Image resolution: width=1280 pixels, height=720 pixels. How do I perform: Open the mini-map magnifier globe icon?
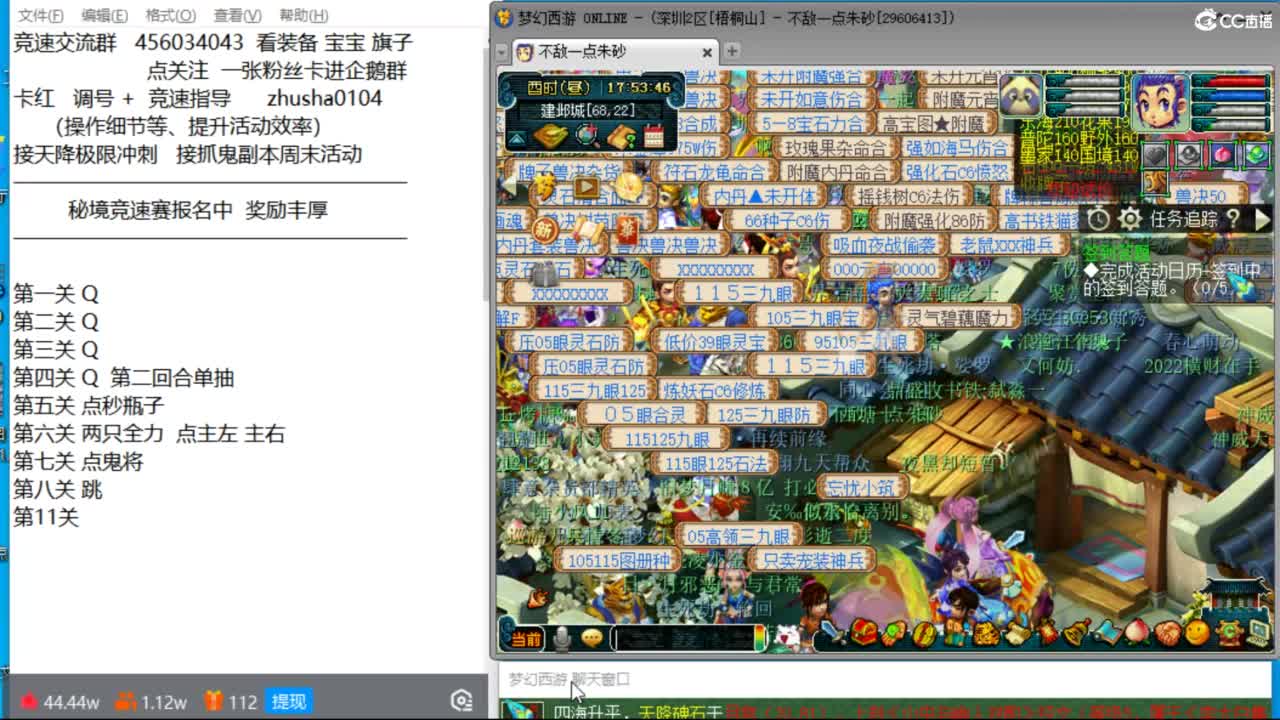(x=588, y=135)
